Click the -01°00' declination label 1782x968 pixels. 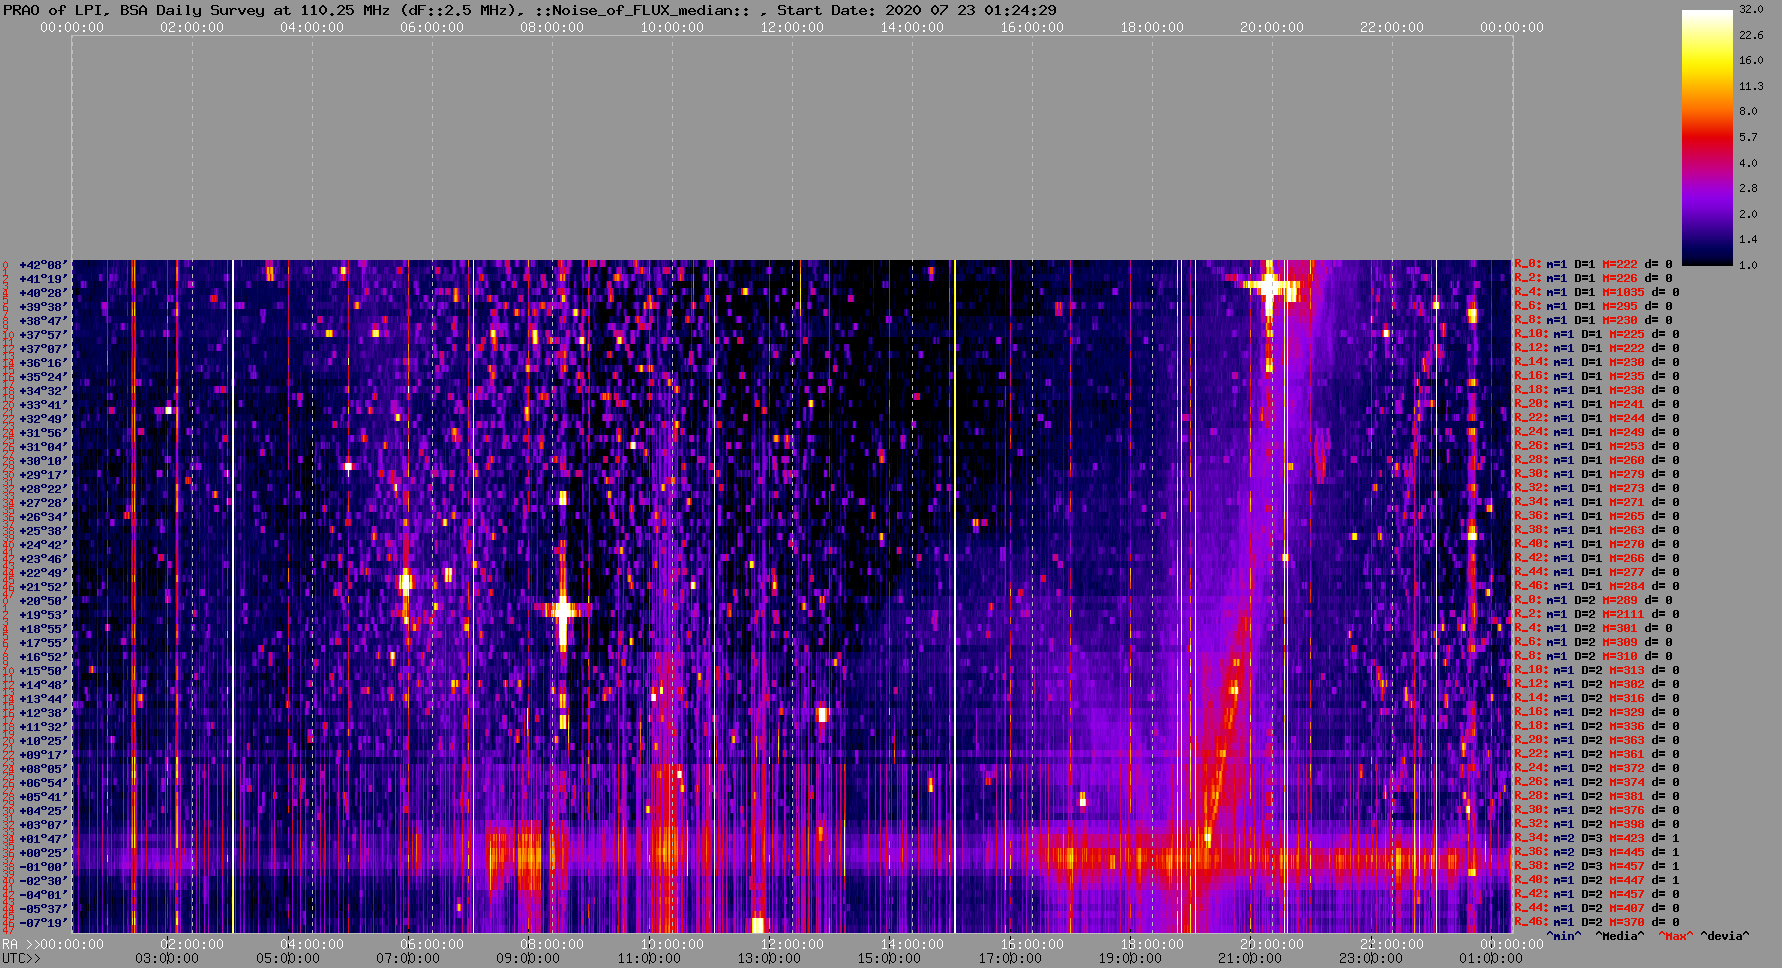point(44,867)
